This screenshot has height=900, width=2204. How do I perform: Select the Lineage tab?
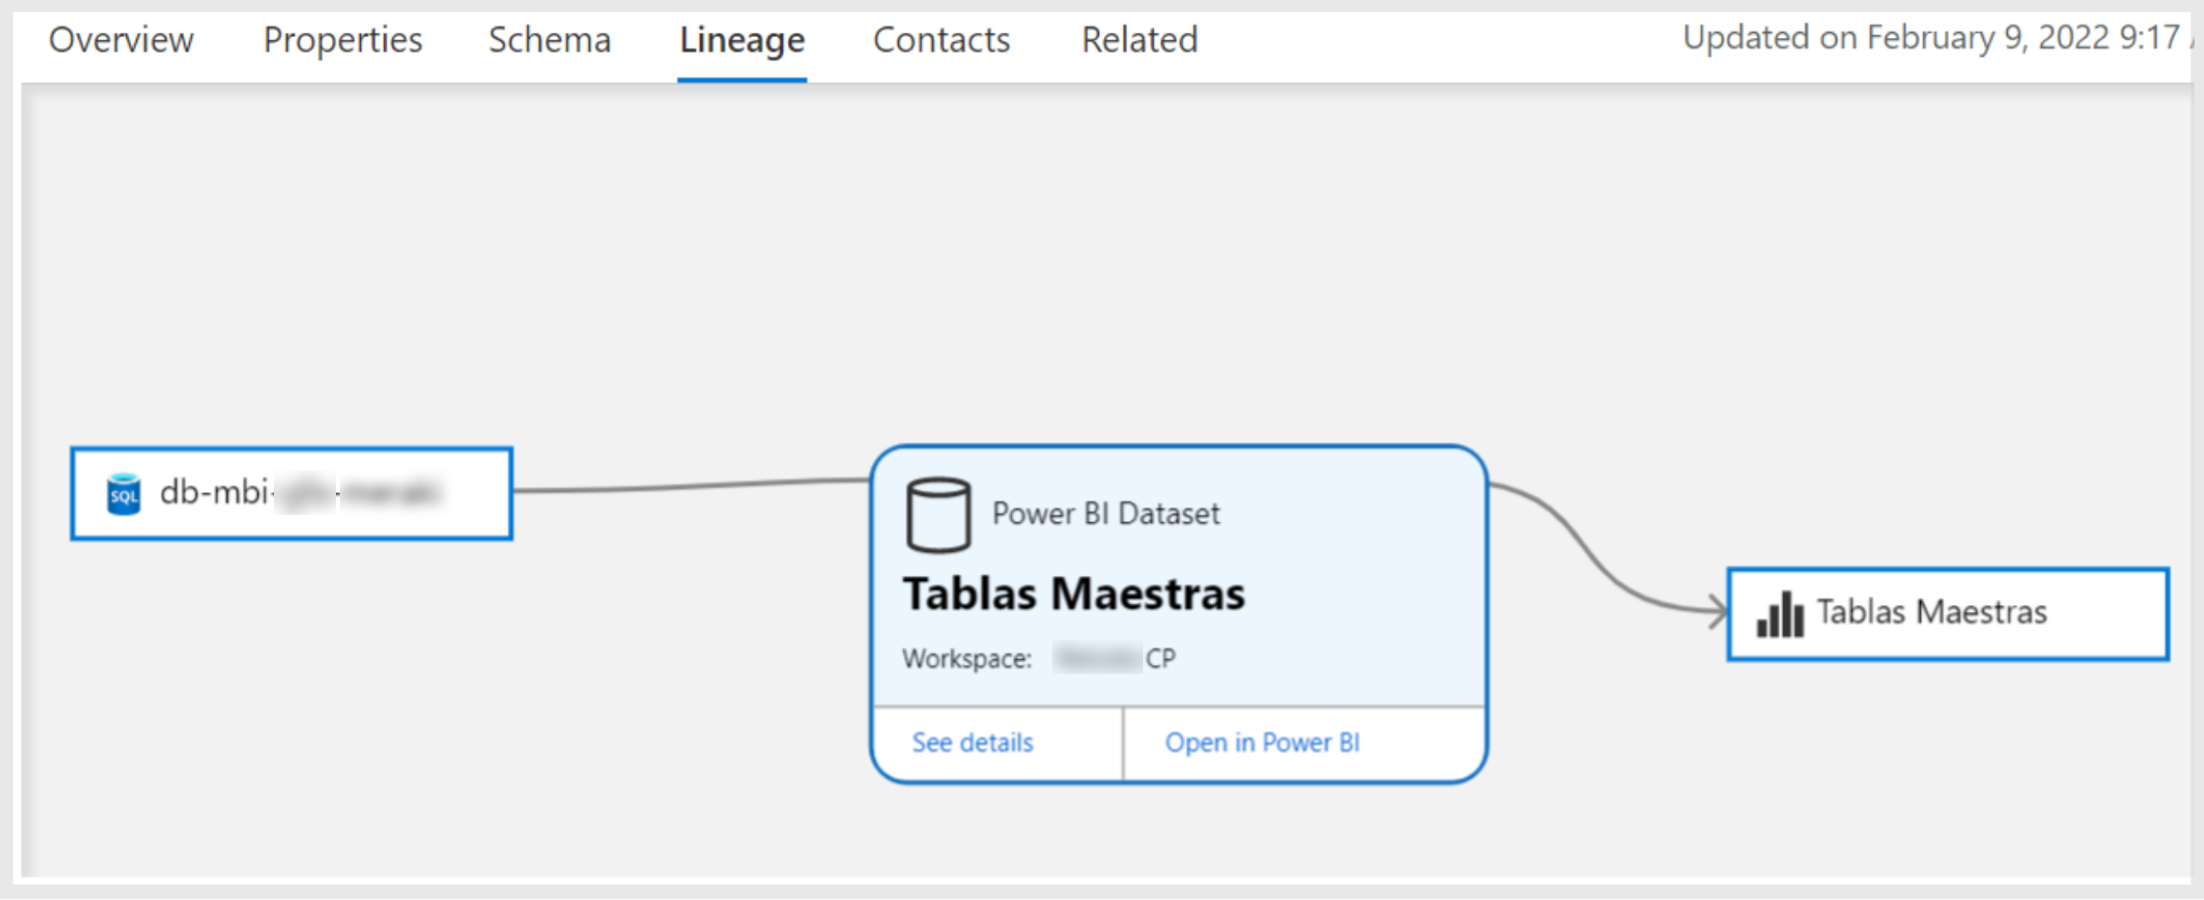[x=742, y=40]
